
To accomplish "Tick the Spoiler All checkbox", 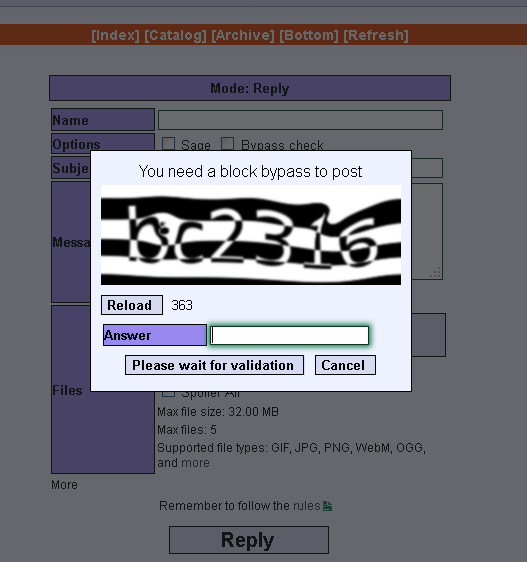I will 168,394.
